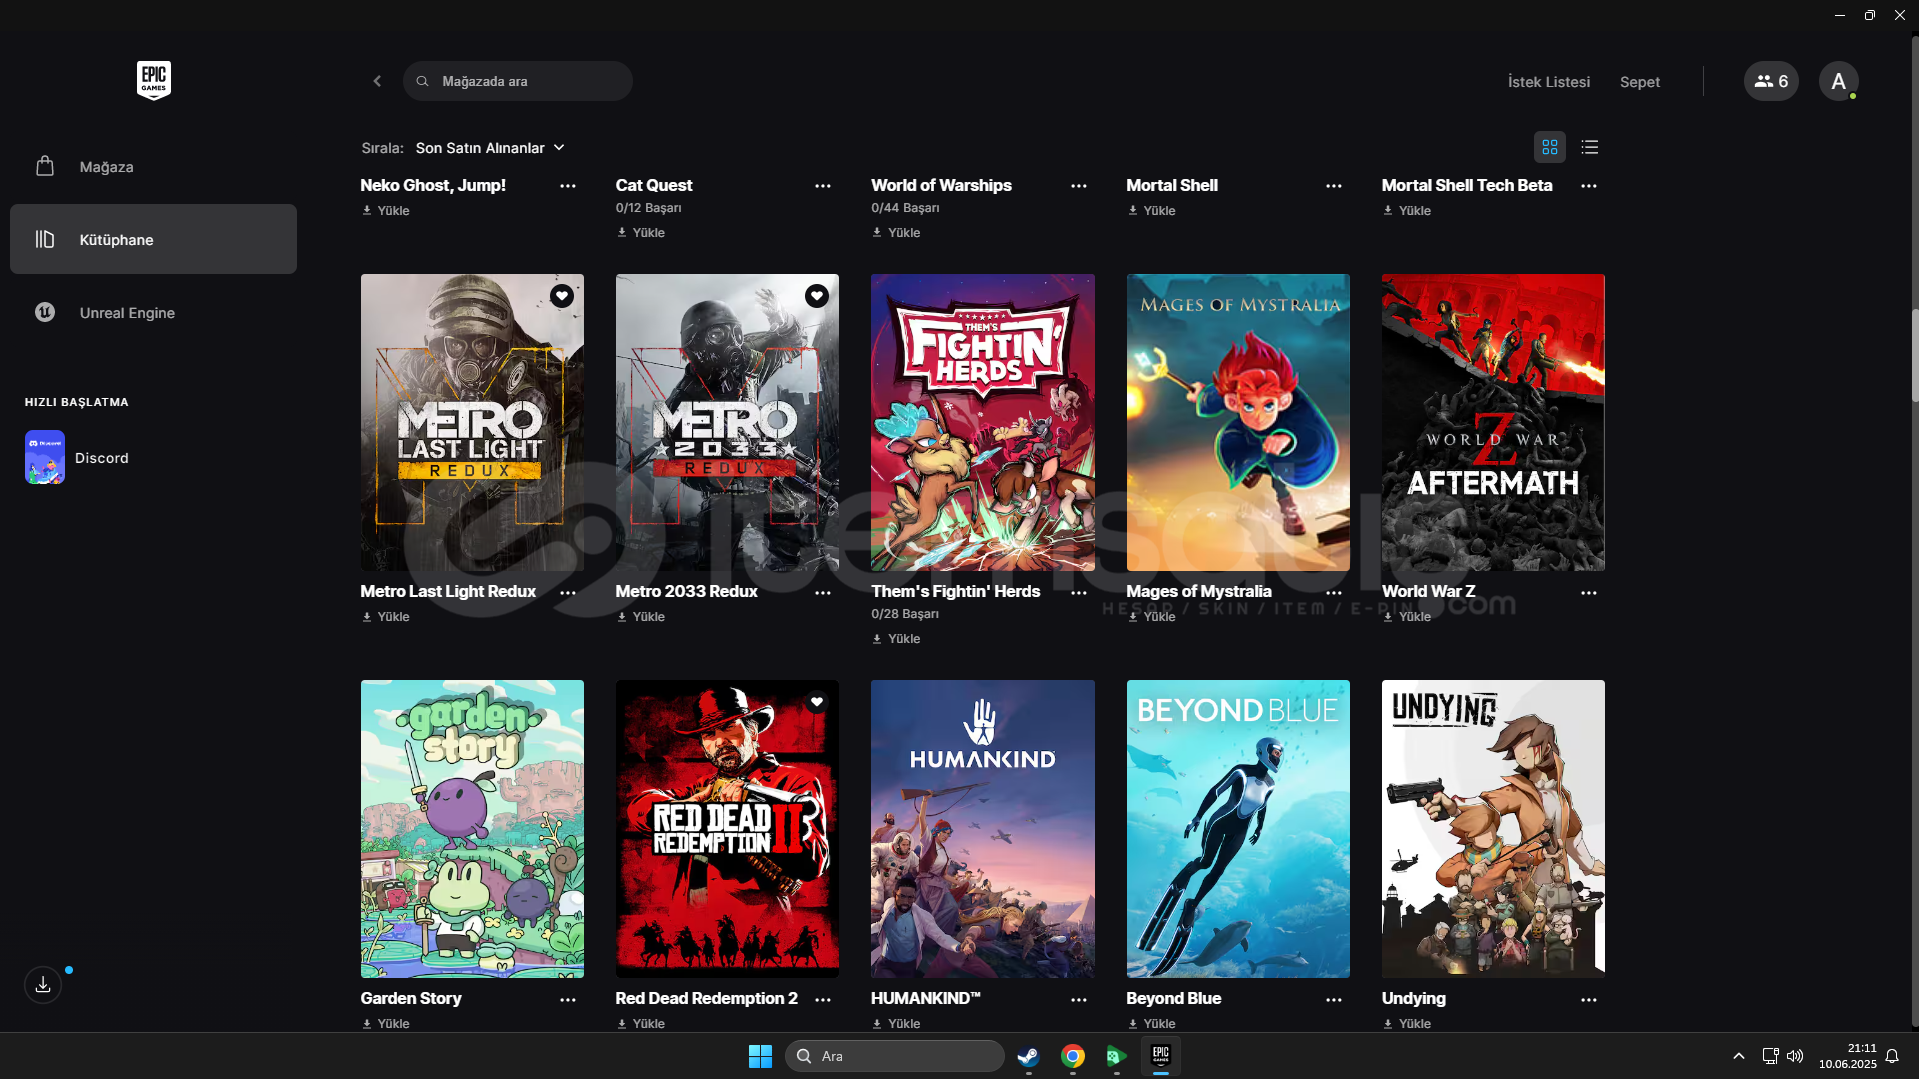This screenshot has width=1919, height=1079.
Task: Click the 0/28 Başarı achievements text
Action: [905, 614]
